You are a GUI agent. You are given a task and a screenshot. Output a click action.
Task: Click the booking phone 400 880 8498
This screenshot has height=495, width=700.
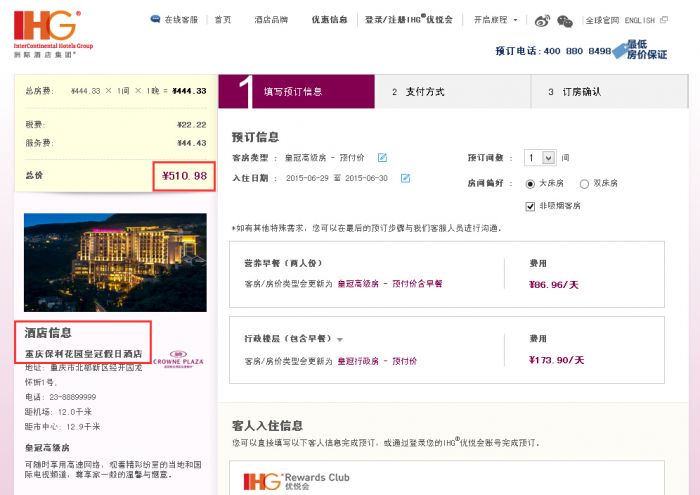click(577, 51)
